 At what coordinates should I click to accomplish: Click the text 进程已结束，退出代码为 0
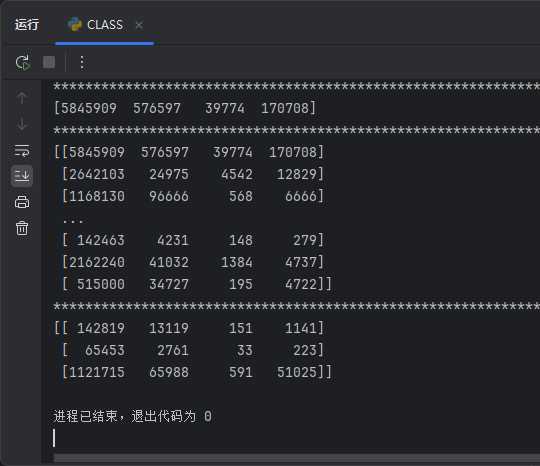pyautogui.click(x=133, y=416)
